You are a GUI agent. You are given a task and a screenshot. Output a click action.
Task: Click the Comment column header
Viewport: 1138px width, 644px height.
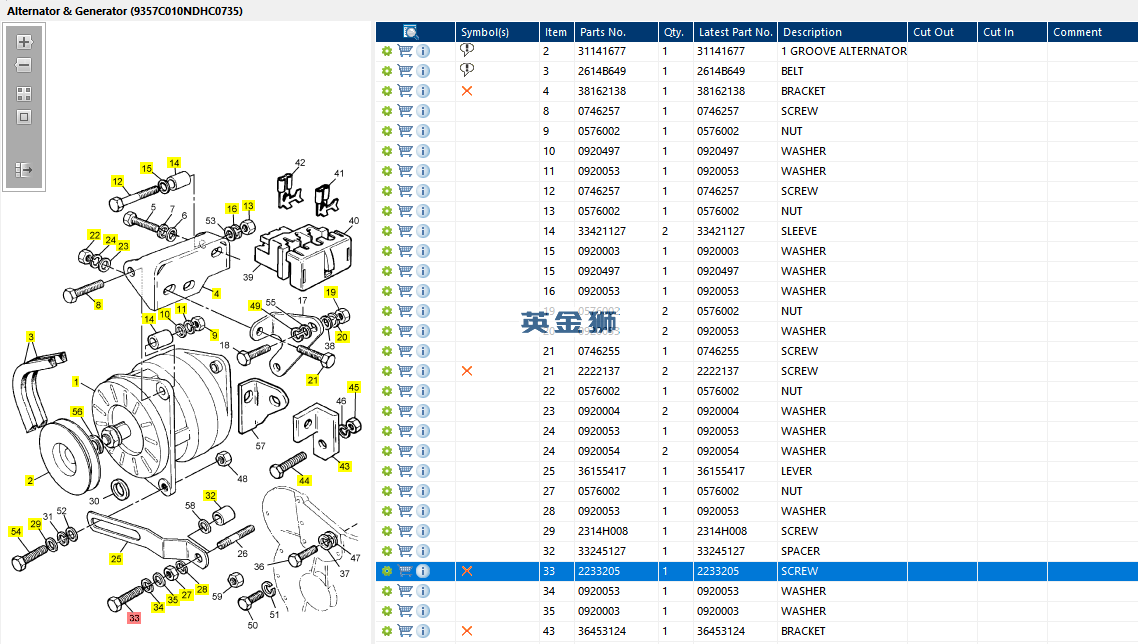click(1092, 32)
